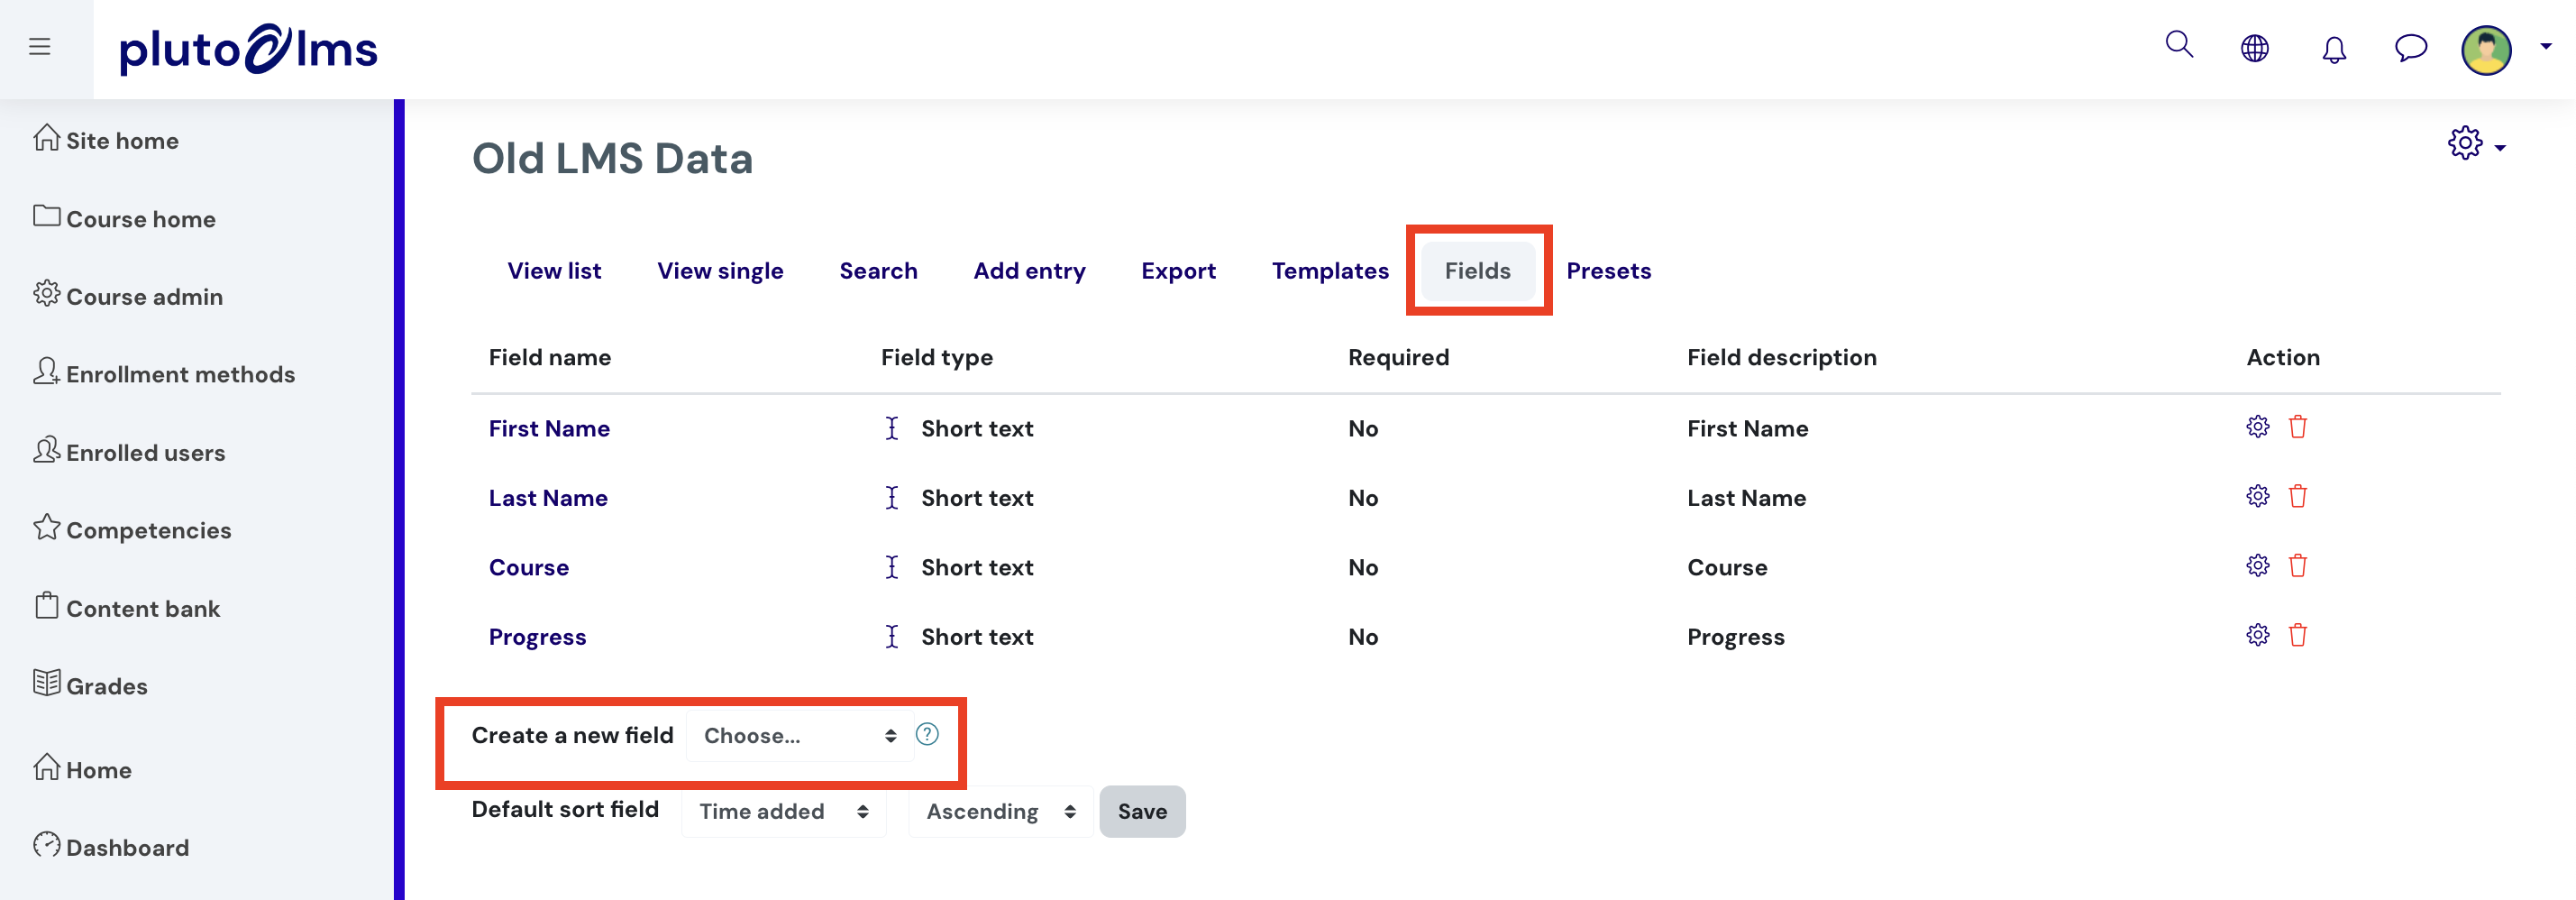Viewport: 2576px width, 900px height.
Task: Open Enrollment methods in sidebar
Action: (164, 373)
